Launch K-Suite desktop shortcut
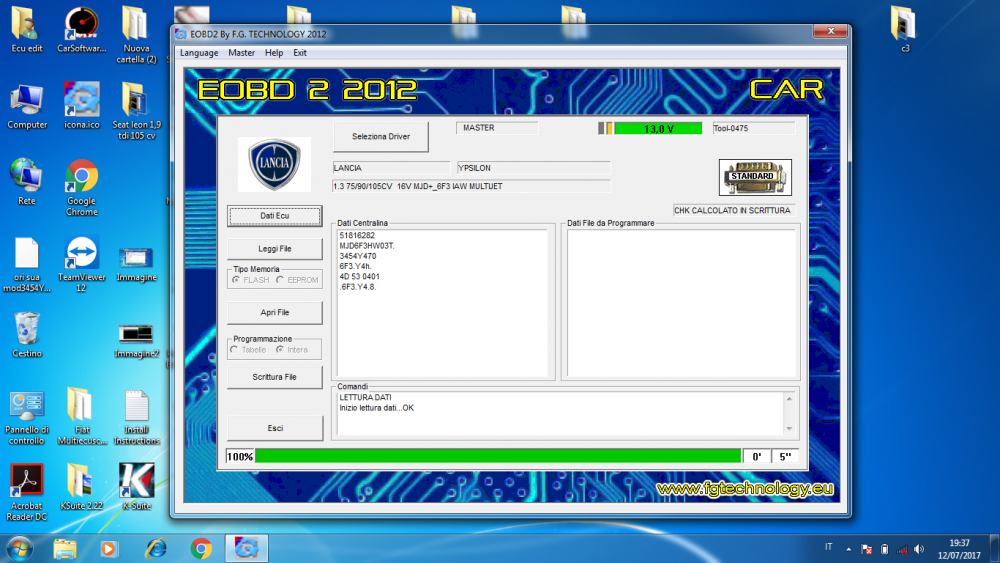 (x=136, y=487)
